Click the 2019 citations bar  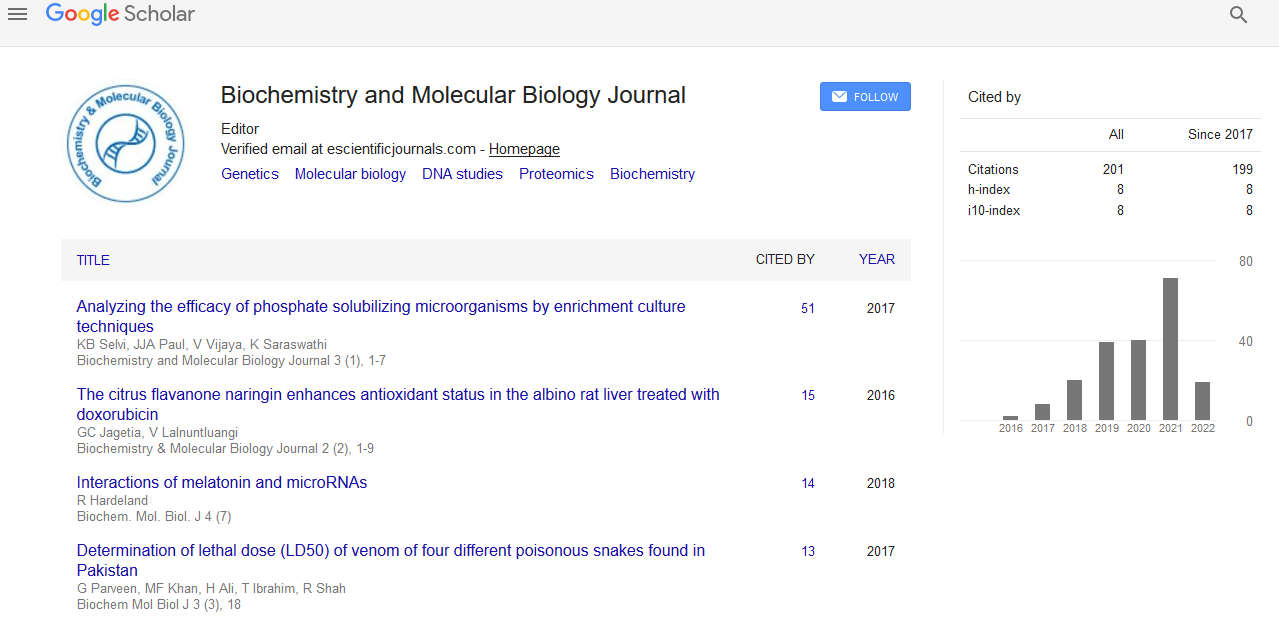[1106, 381]
